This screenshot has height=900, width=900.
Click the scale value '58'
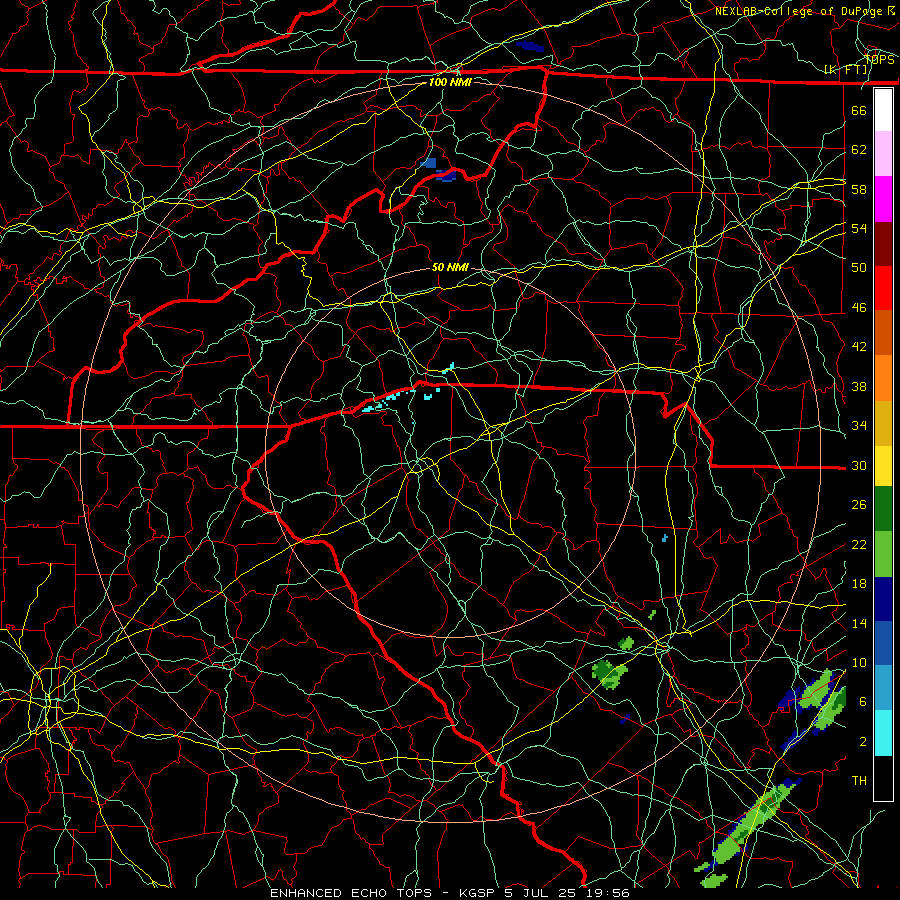[859, 189]
